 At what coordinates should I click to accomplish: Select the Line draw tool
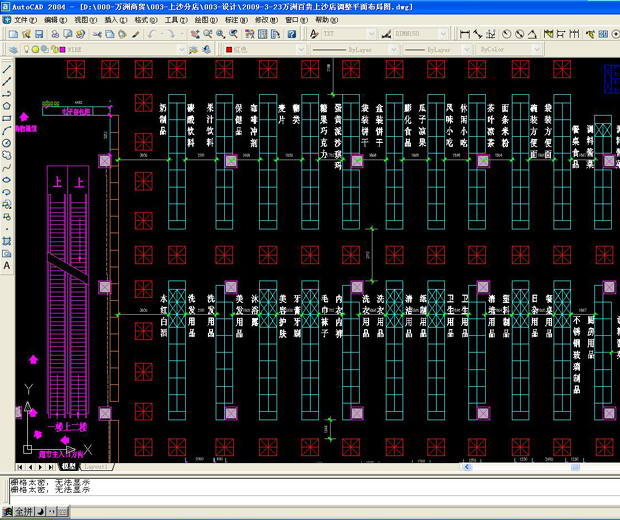7,69
